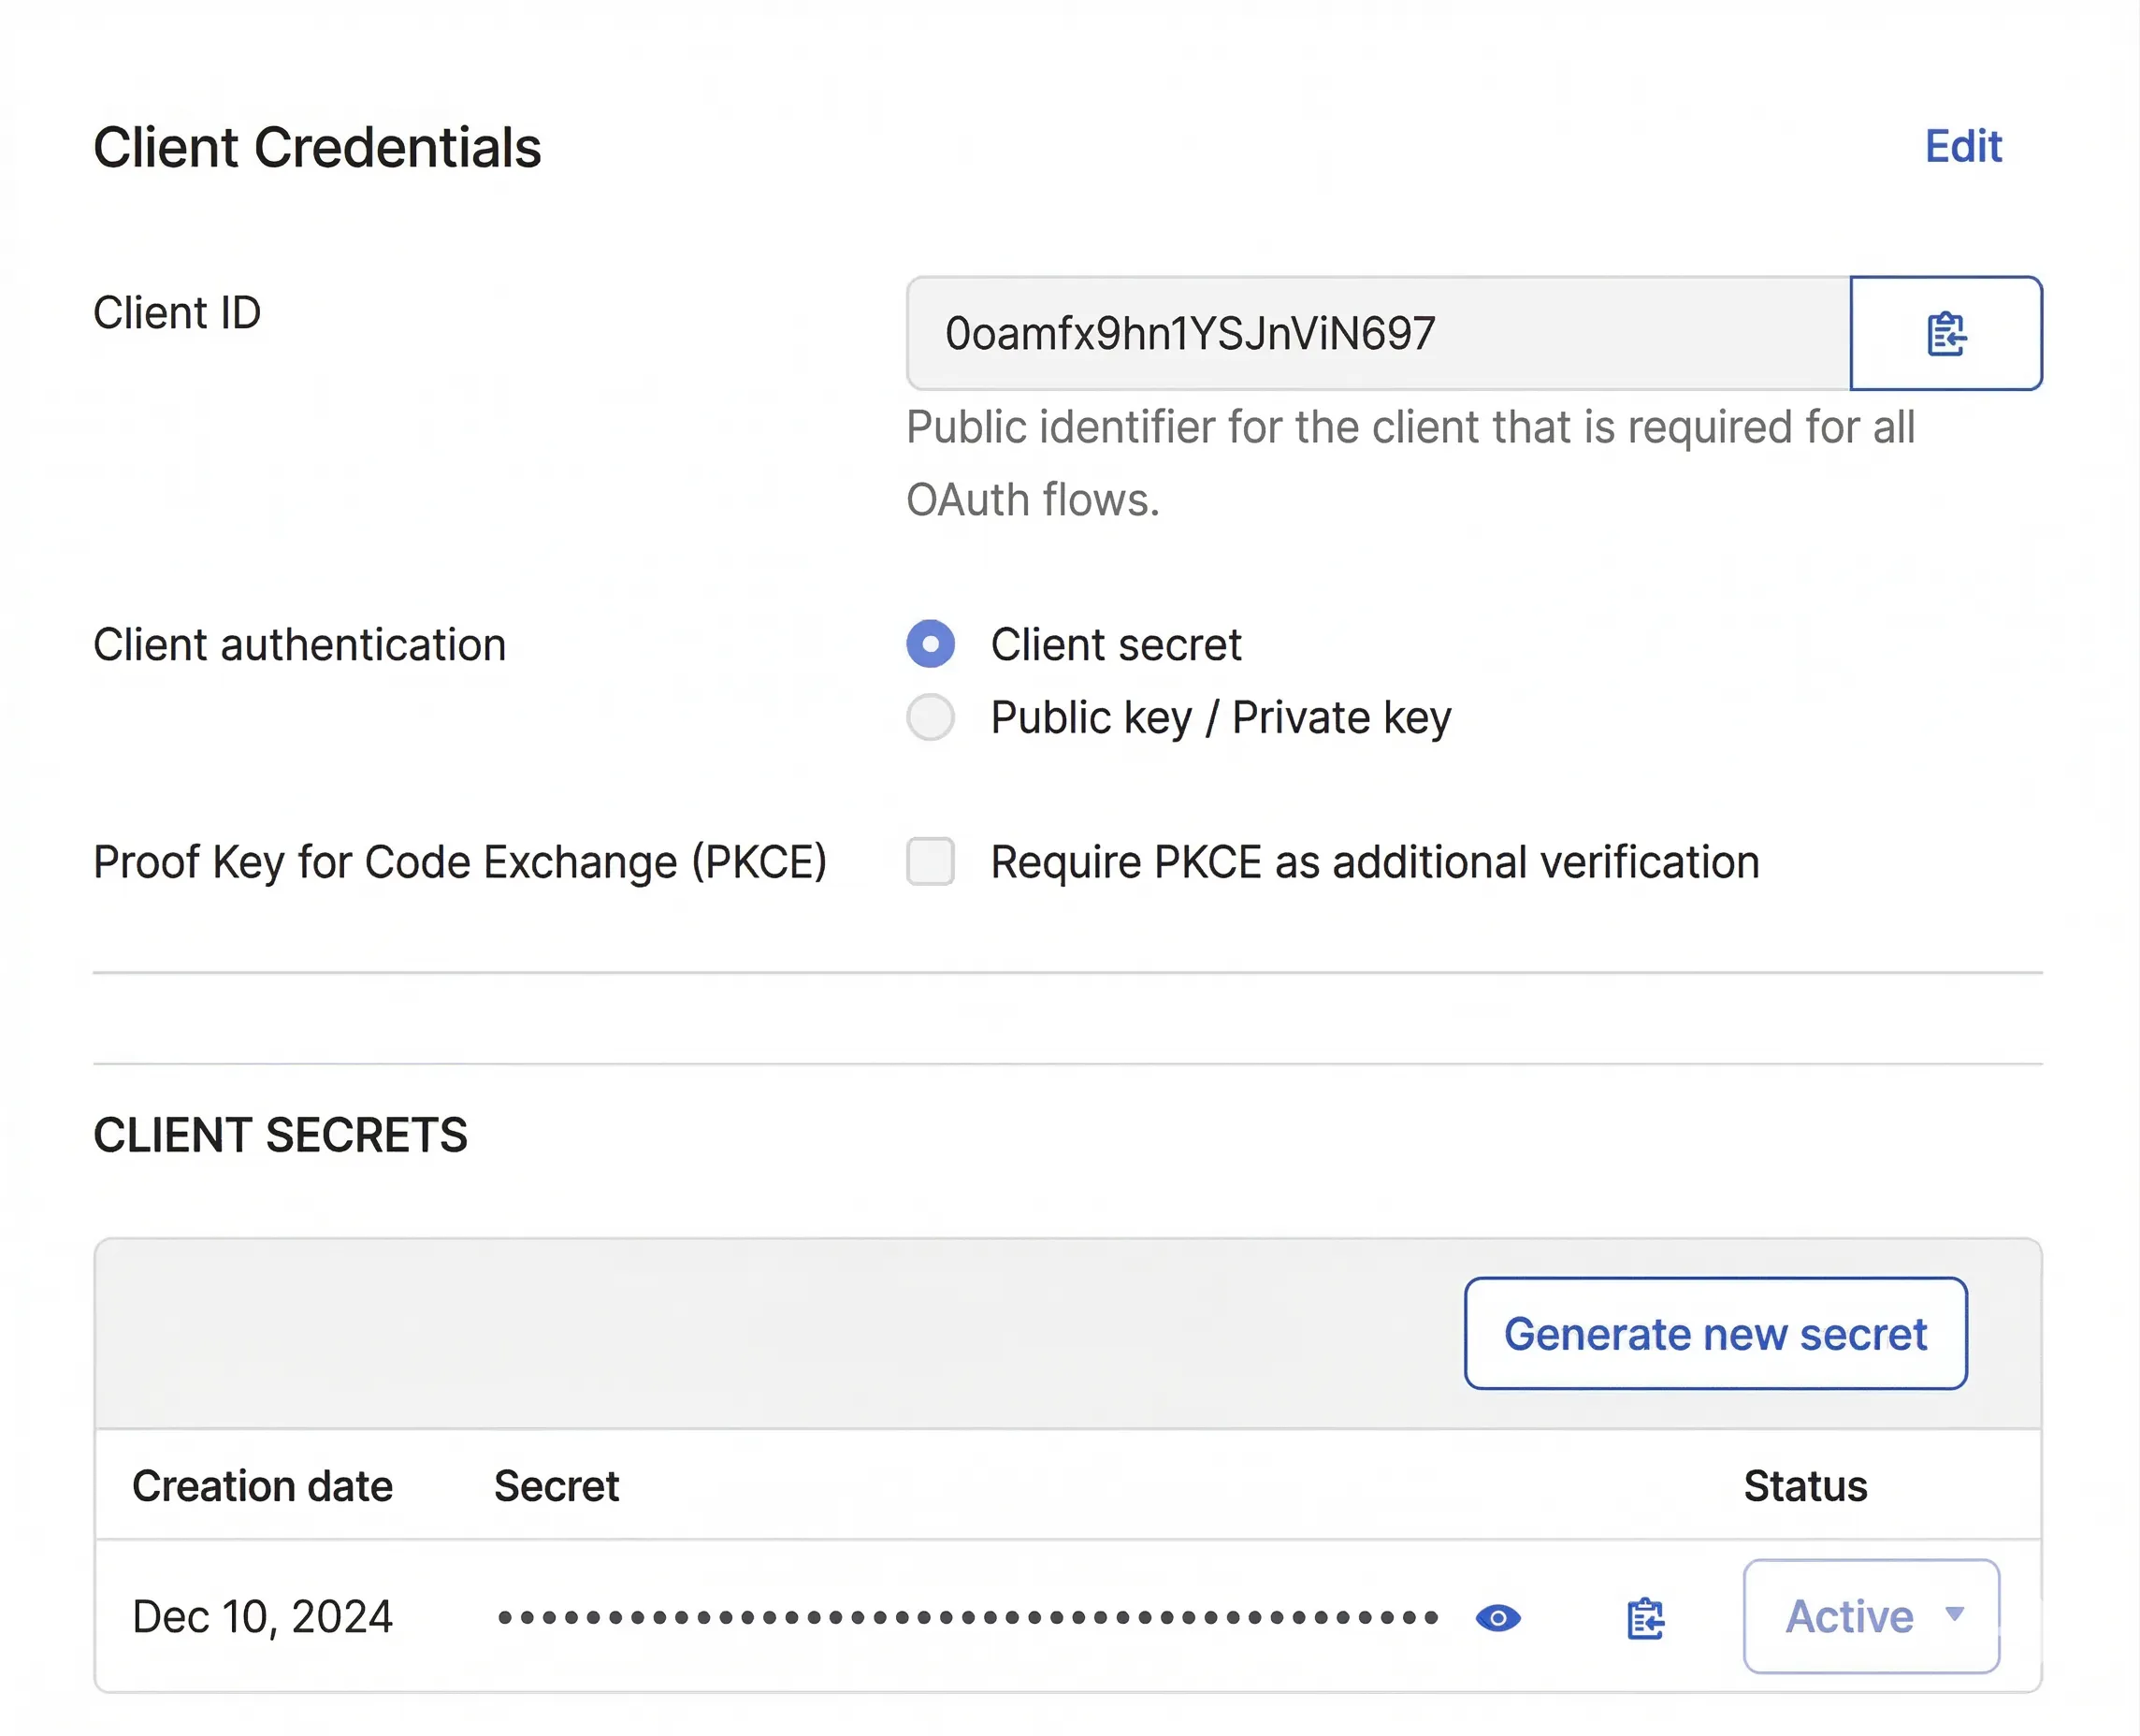The height and width of the screenshot is (1736, 2140).
Task: Open the Active status dropdown
Action: (1871, 1616)
